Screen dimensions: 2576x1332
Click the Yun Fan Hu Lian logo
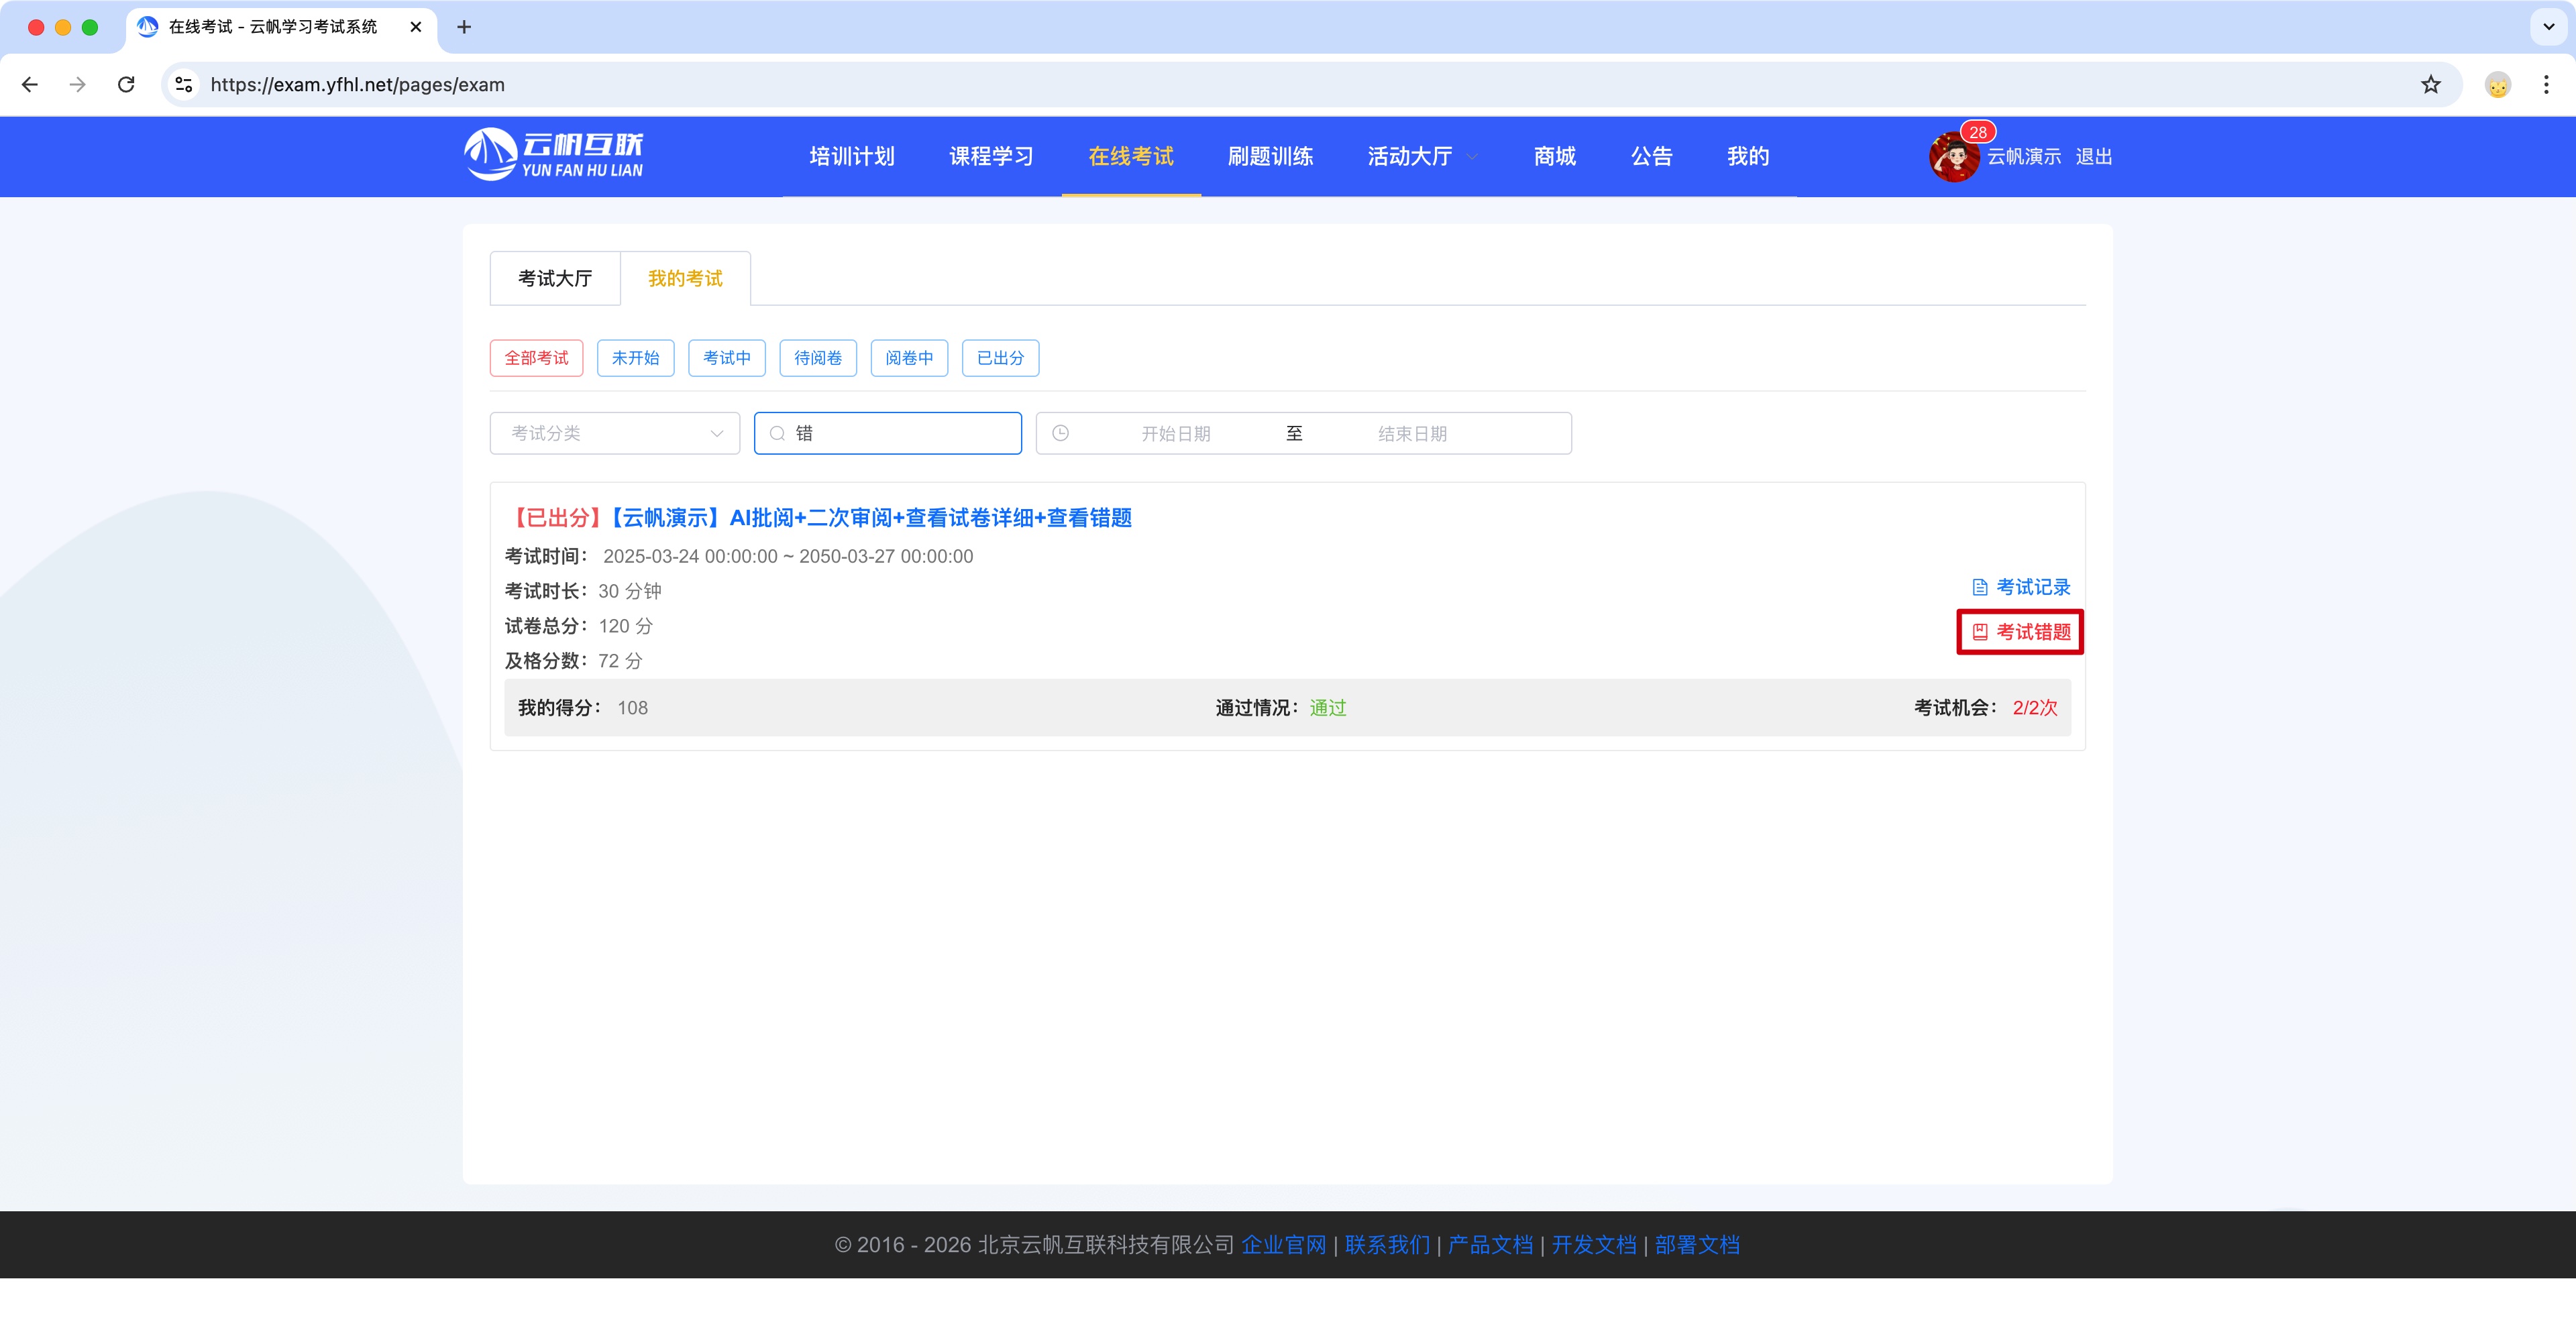(x=553, y=155)
